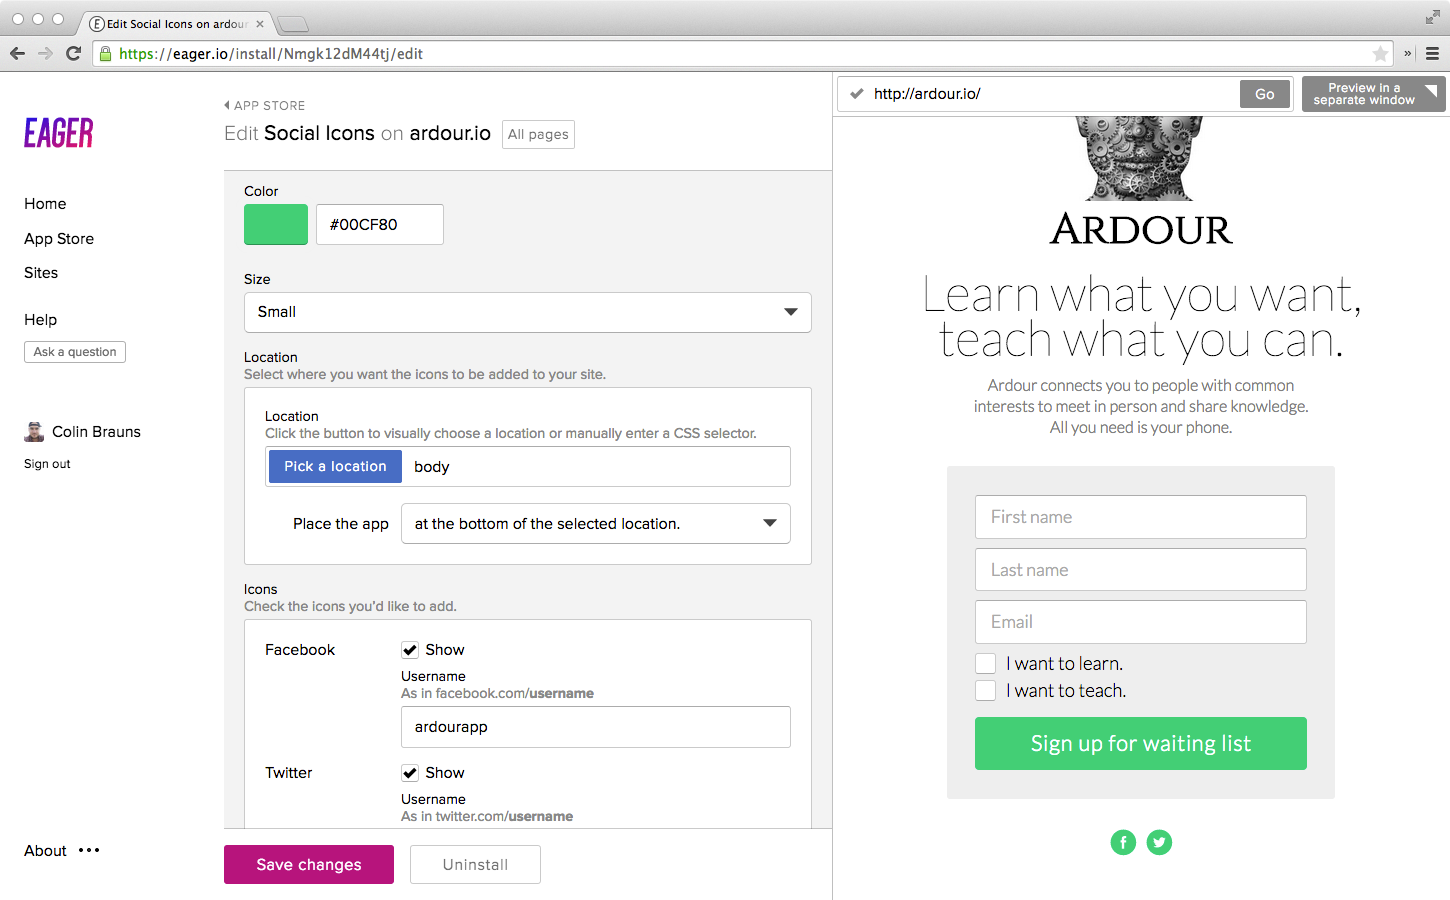Click Ask a question button
The width and height of the screenshot is (1450, 900).
point(75,352)
